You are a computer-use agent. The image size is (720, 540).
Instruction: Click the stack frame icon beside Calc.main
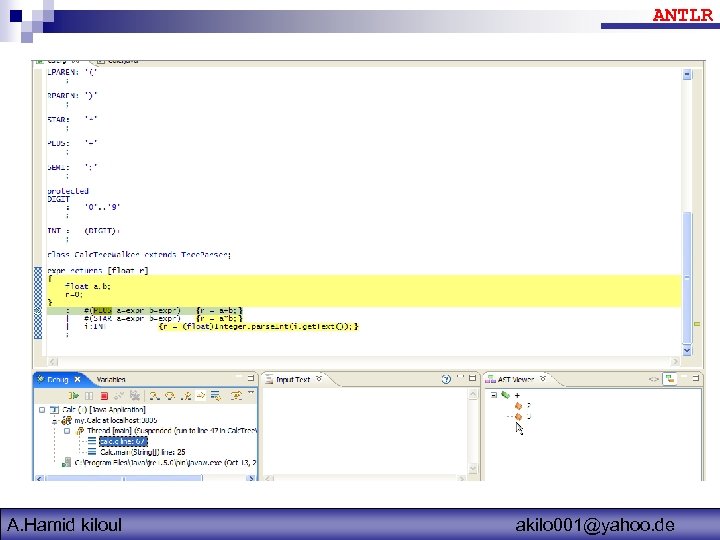click(92, 452)
